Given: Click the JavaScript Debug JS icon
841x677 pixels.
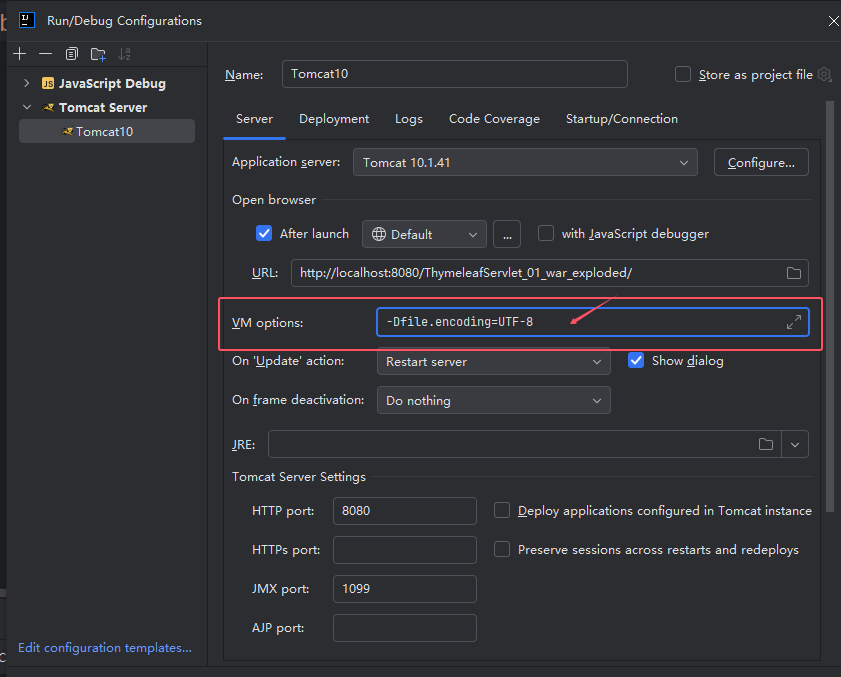Looking at the screenshot, I should pyautogui.click(x=48, y=83).
